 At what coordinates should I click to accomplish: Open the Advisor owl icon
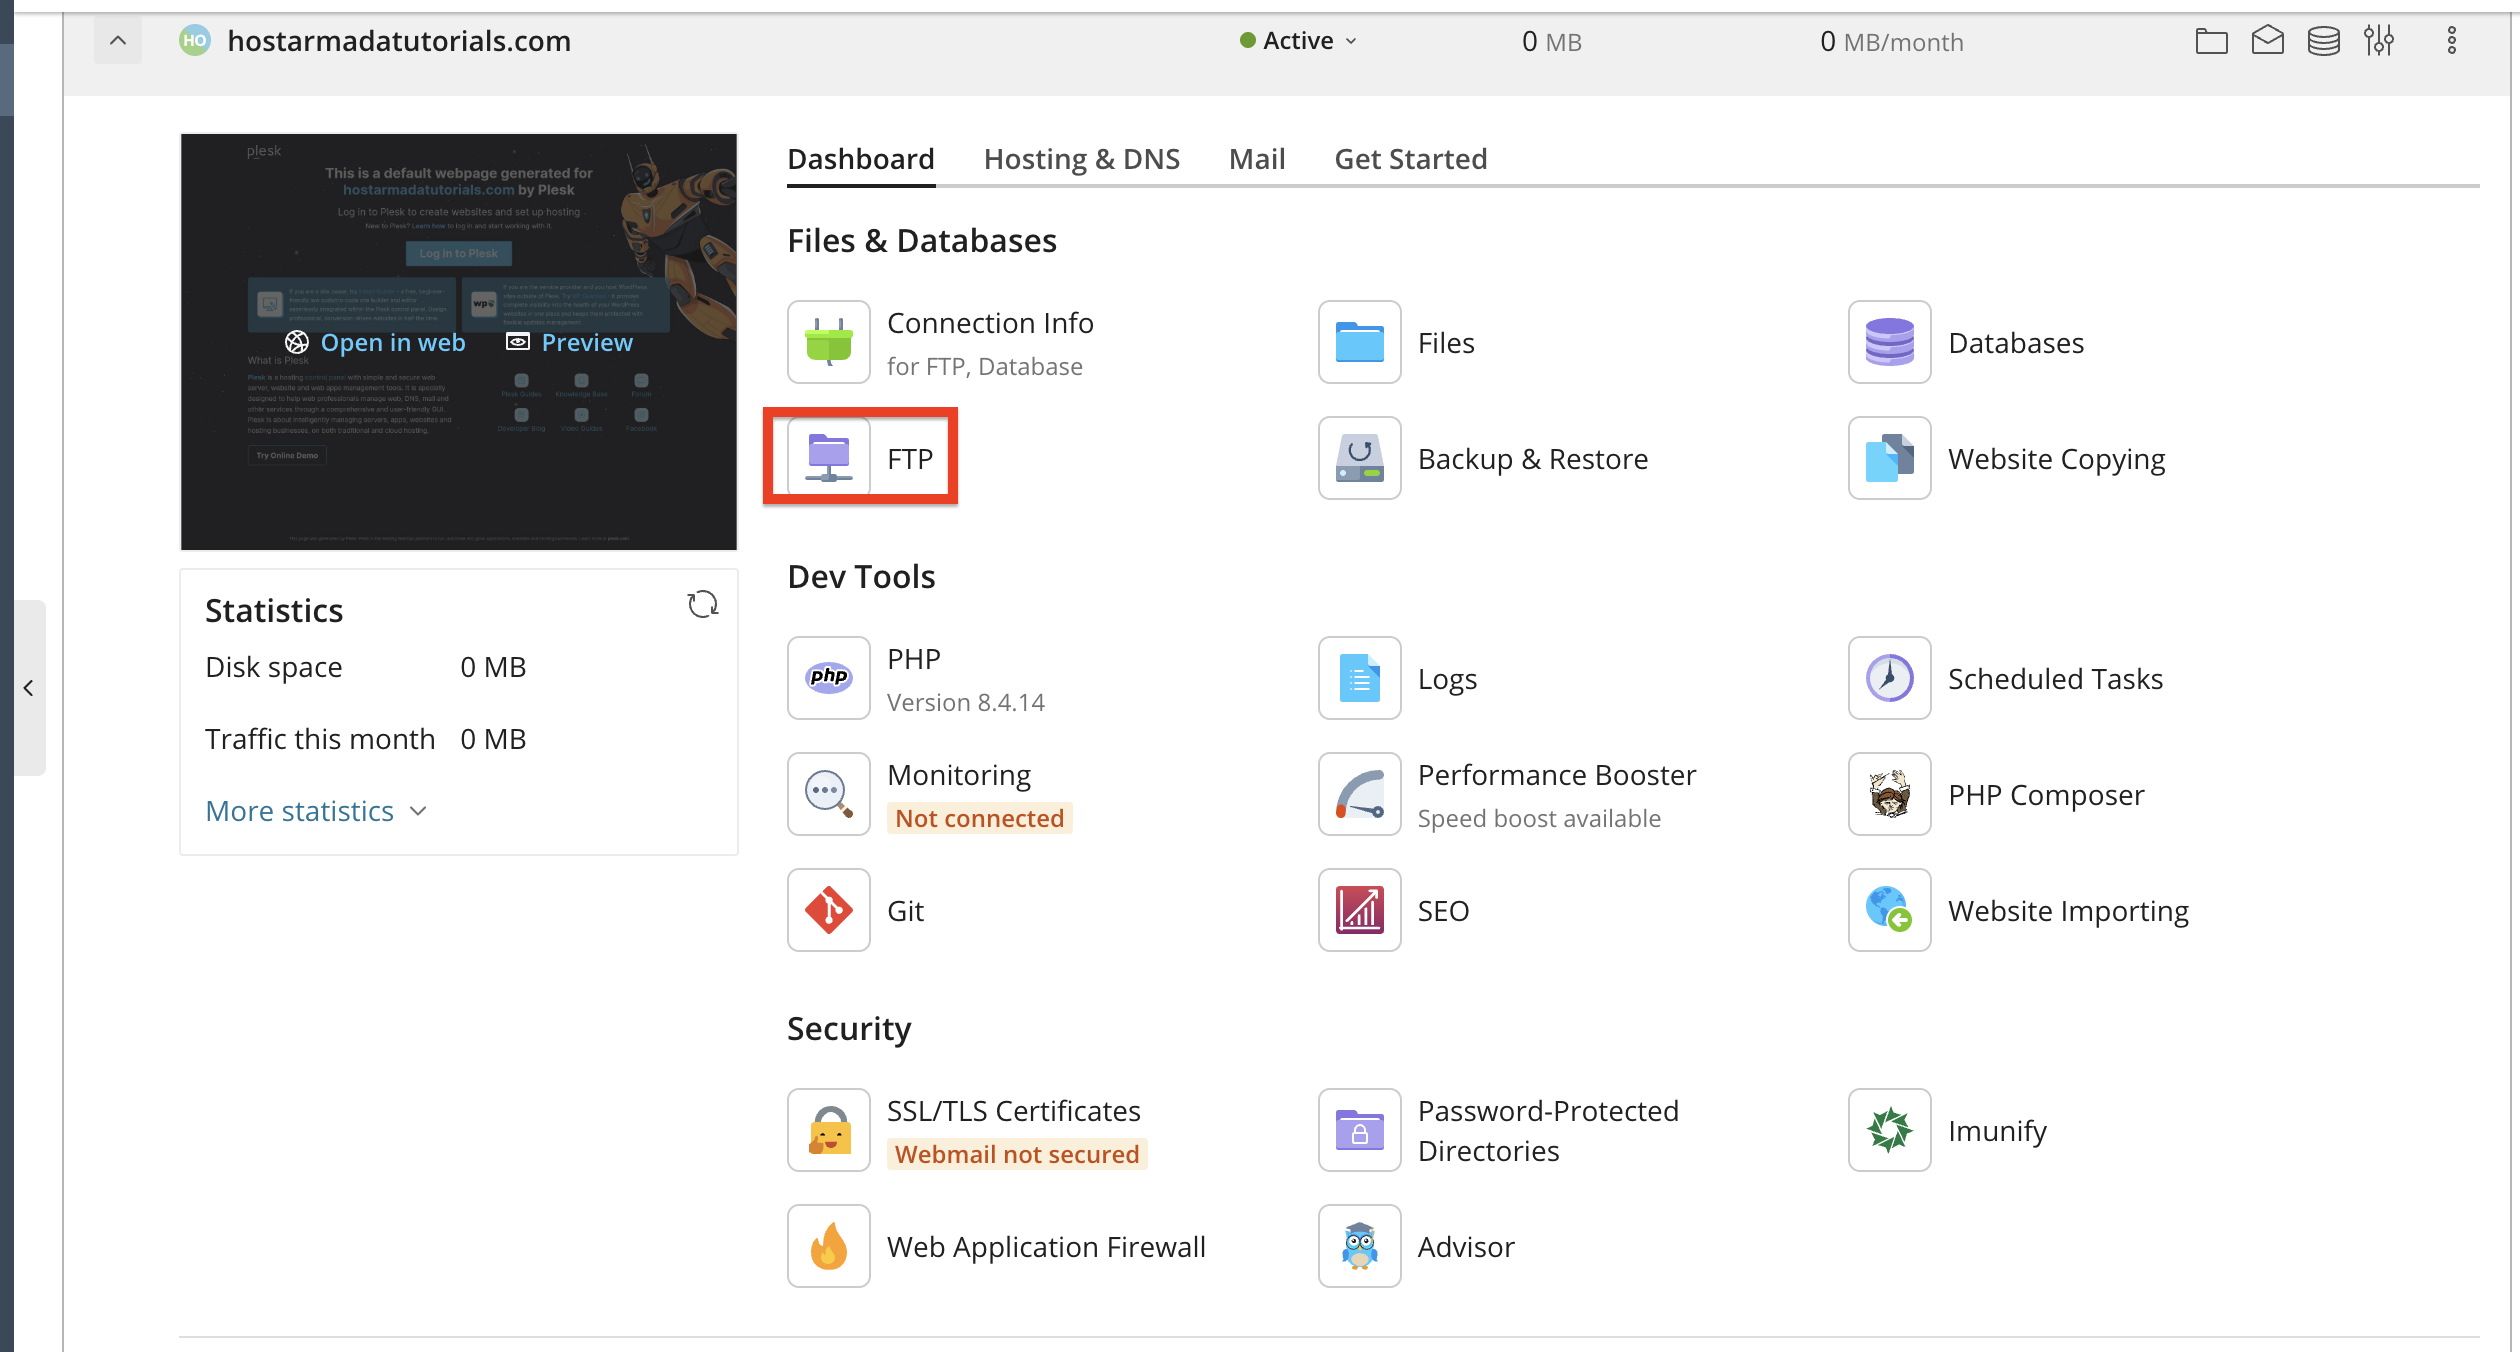pos(1360,1246)
